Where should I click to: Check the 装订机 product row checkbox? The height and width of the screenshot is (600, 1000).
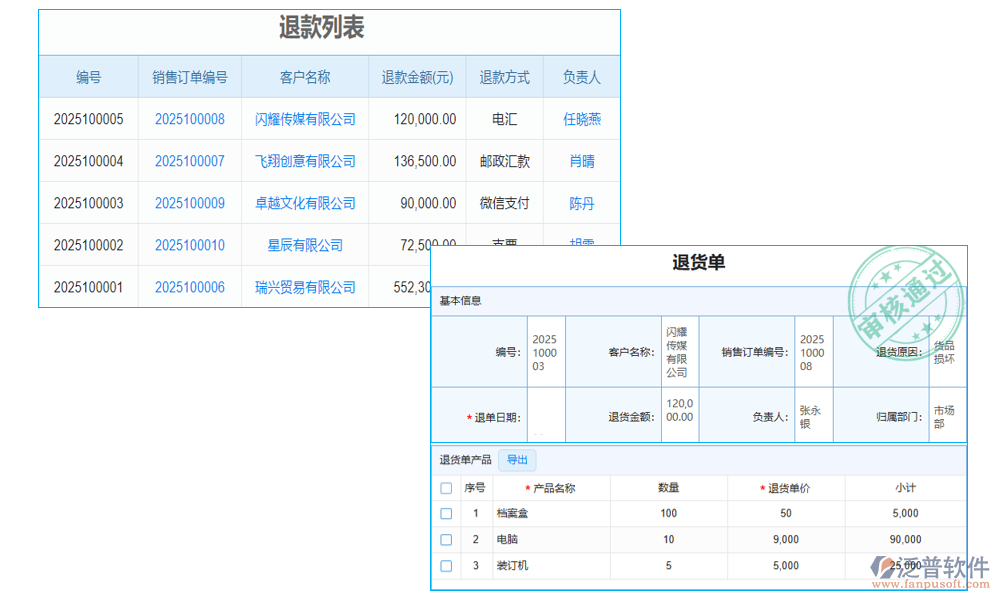[445, 564]
